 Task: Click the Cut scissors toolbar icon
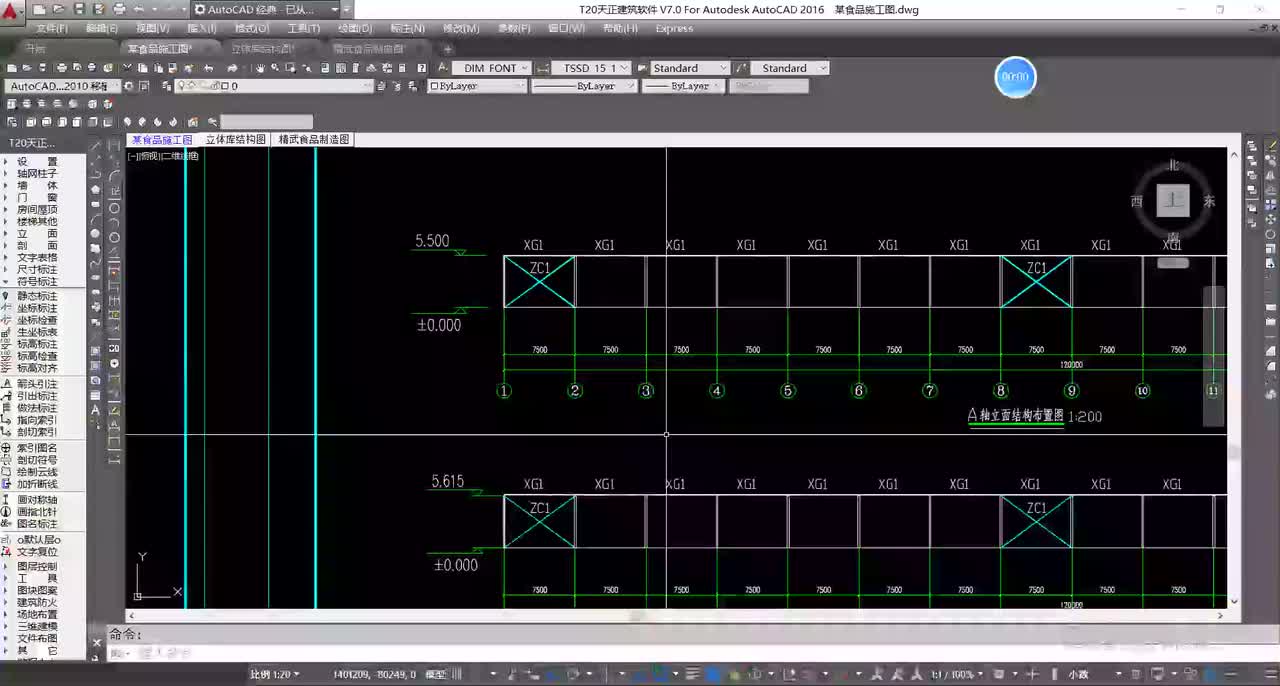point(127,68)
